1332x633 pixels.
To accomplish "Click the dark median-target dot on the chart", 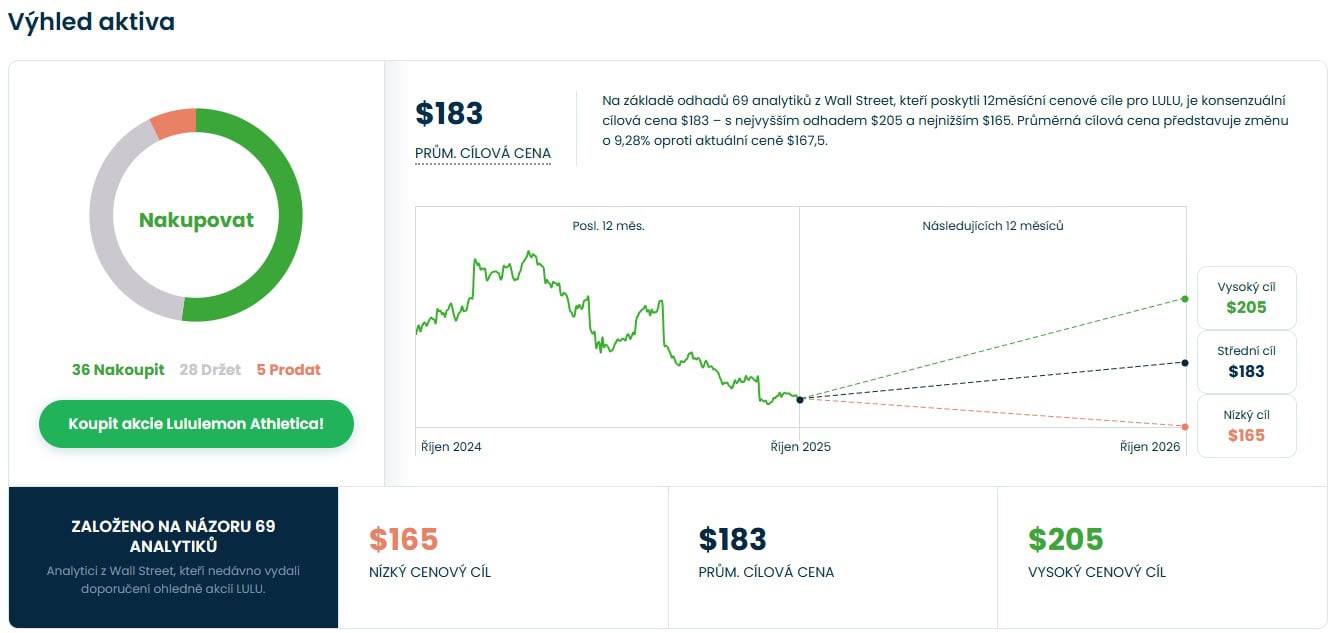I will [x=1185, y=363].
